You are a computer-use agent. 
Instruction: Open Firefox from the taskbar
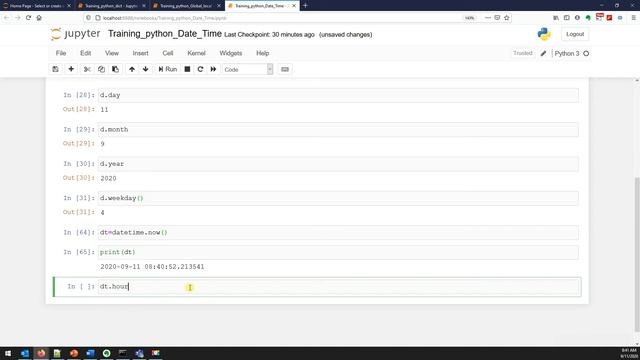coord(41,353)
